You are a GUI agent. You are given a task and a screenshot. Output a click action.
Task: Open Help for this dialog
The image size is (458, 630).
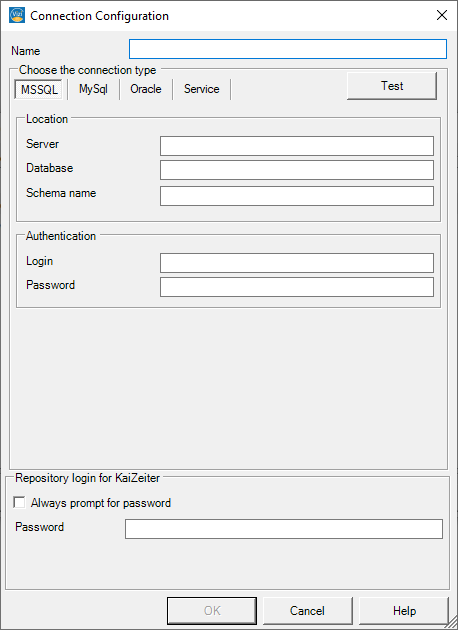pos(404,611)
